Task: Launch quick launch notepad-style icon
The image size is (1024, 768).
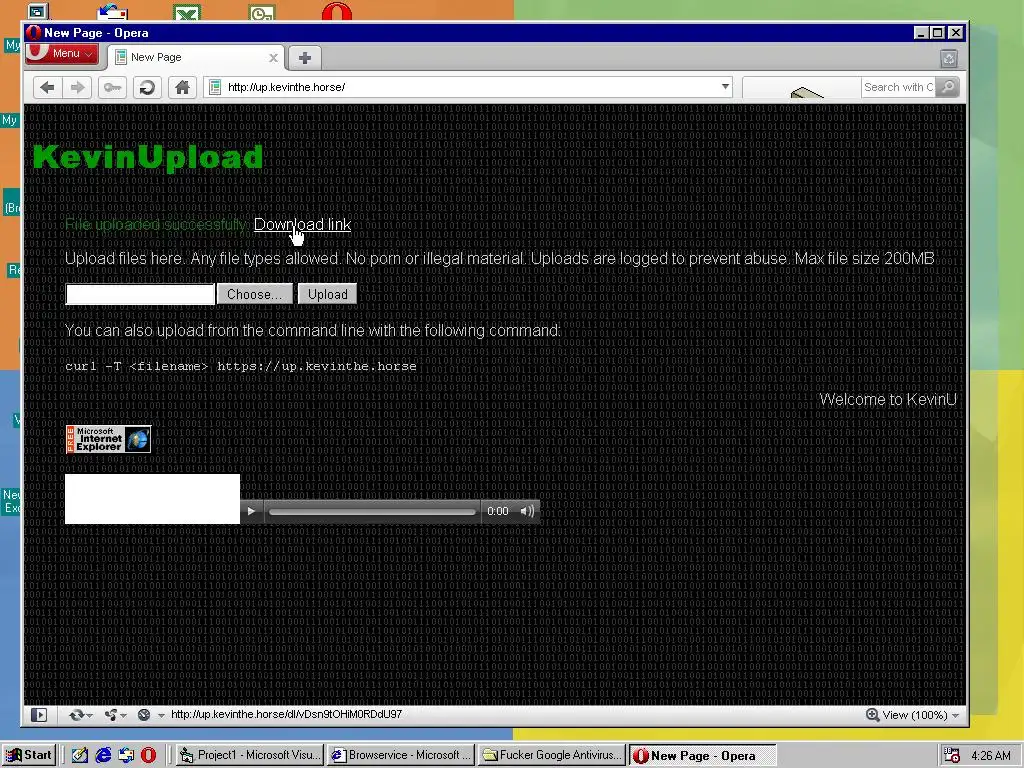Action: tap(80, 756)
